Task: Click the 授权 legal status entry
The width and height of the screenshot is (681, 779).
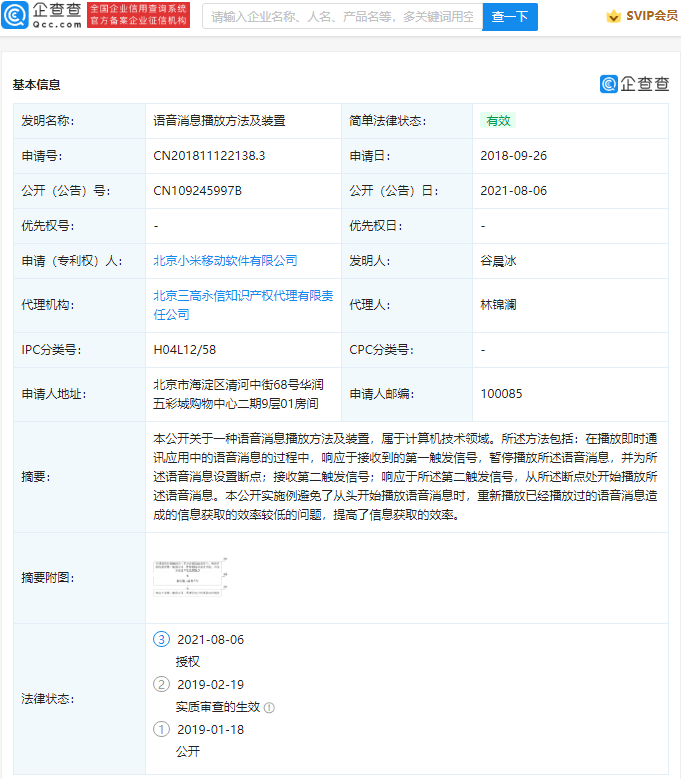Action: tap(188, 662)
